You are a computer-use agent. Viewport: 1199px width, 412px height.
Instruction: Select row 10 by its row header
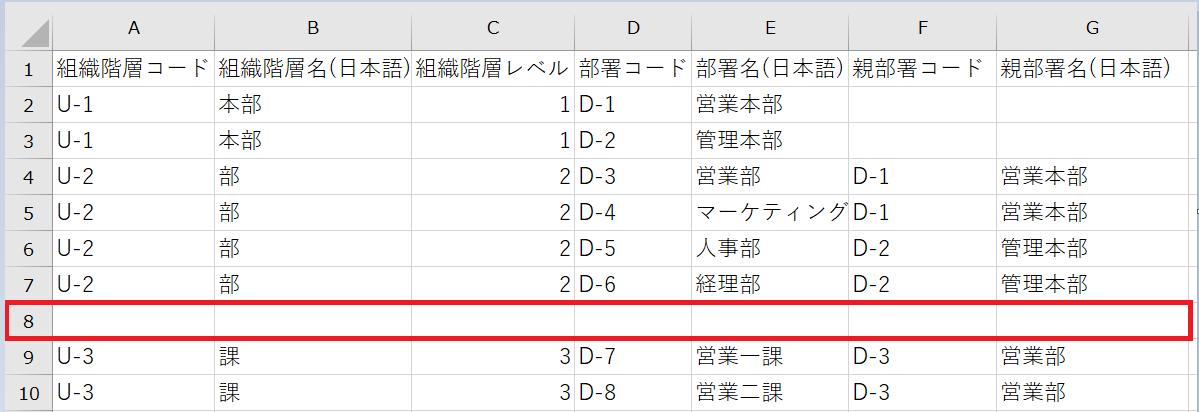pos(28,392)
